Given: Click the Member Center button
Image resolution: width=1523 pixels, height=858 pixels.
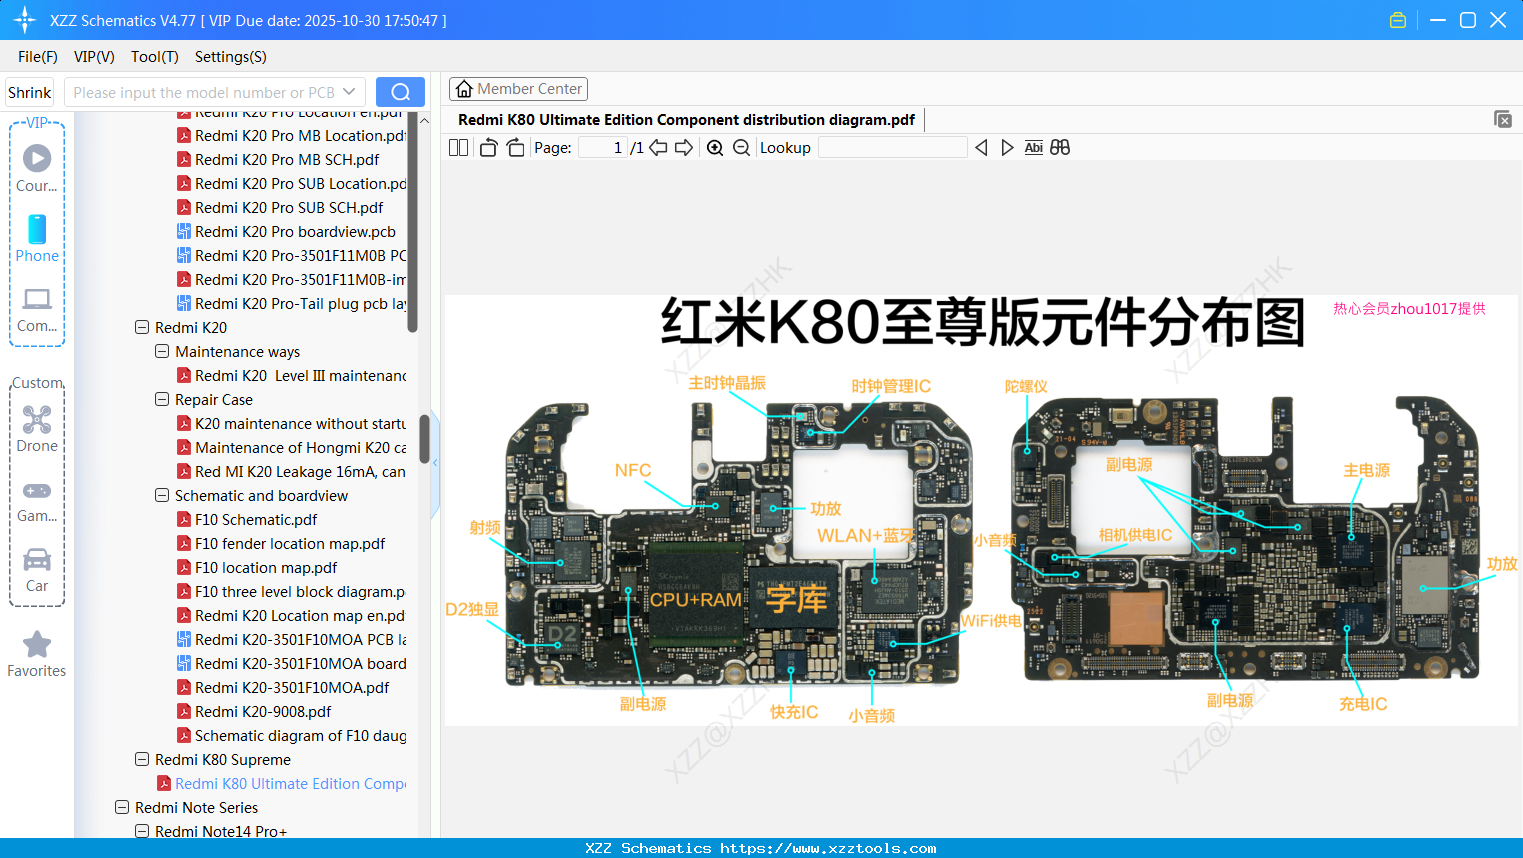Looking at the screenshot, I should (x=518, y=88).
